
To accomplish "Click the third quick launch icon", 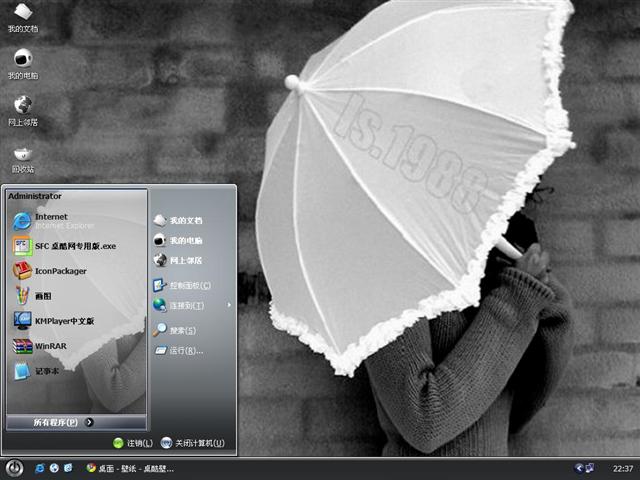I will point(68,468).
